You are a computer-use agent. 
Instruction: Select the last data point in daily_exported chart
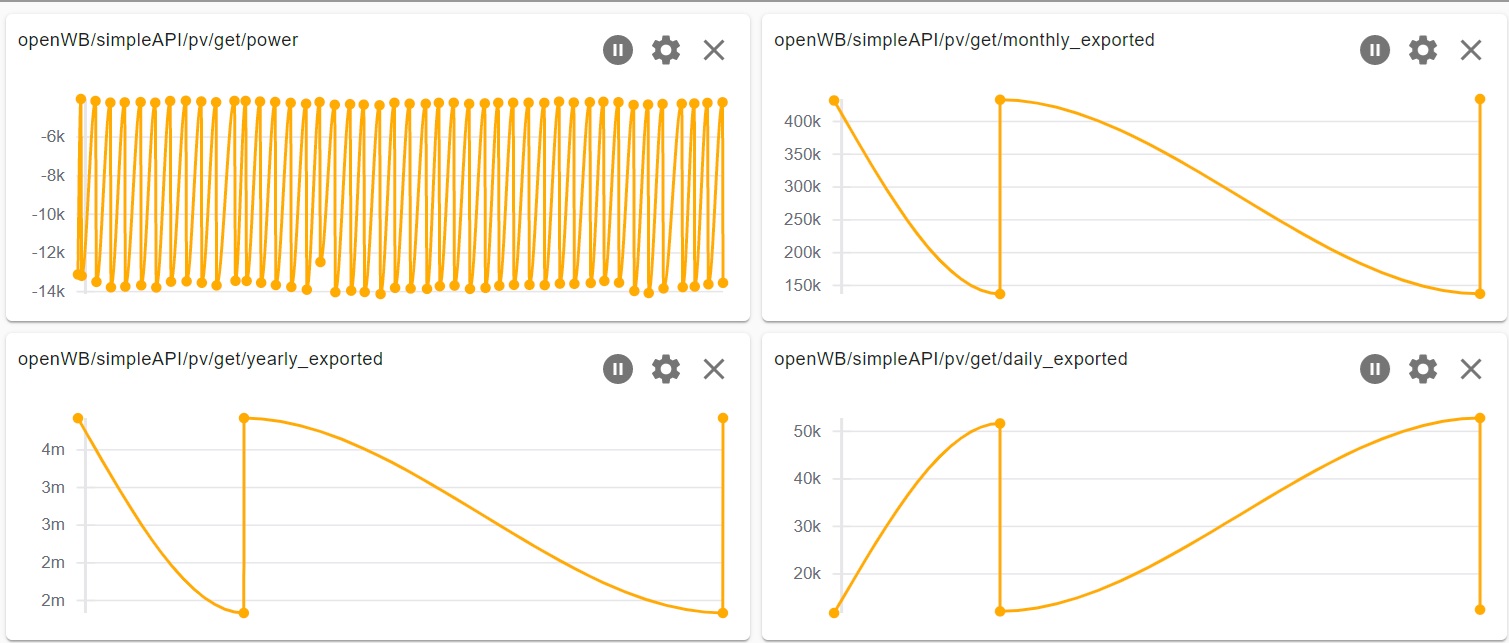click(1480, 610)
